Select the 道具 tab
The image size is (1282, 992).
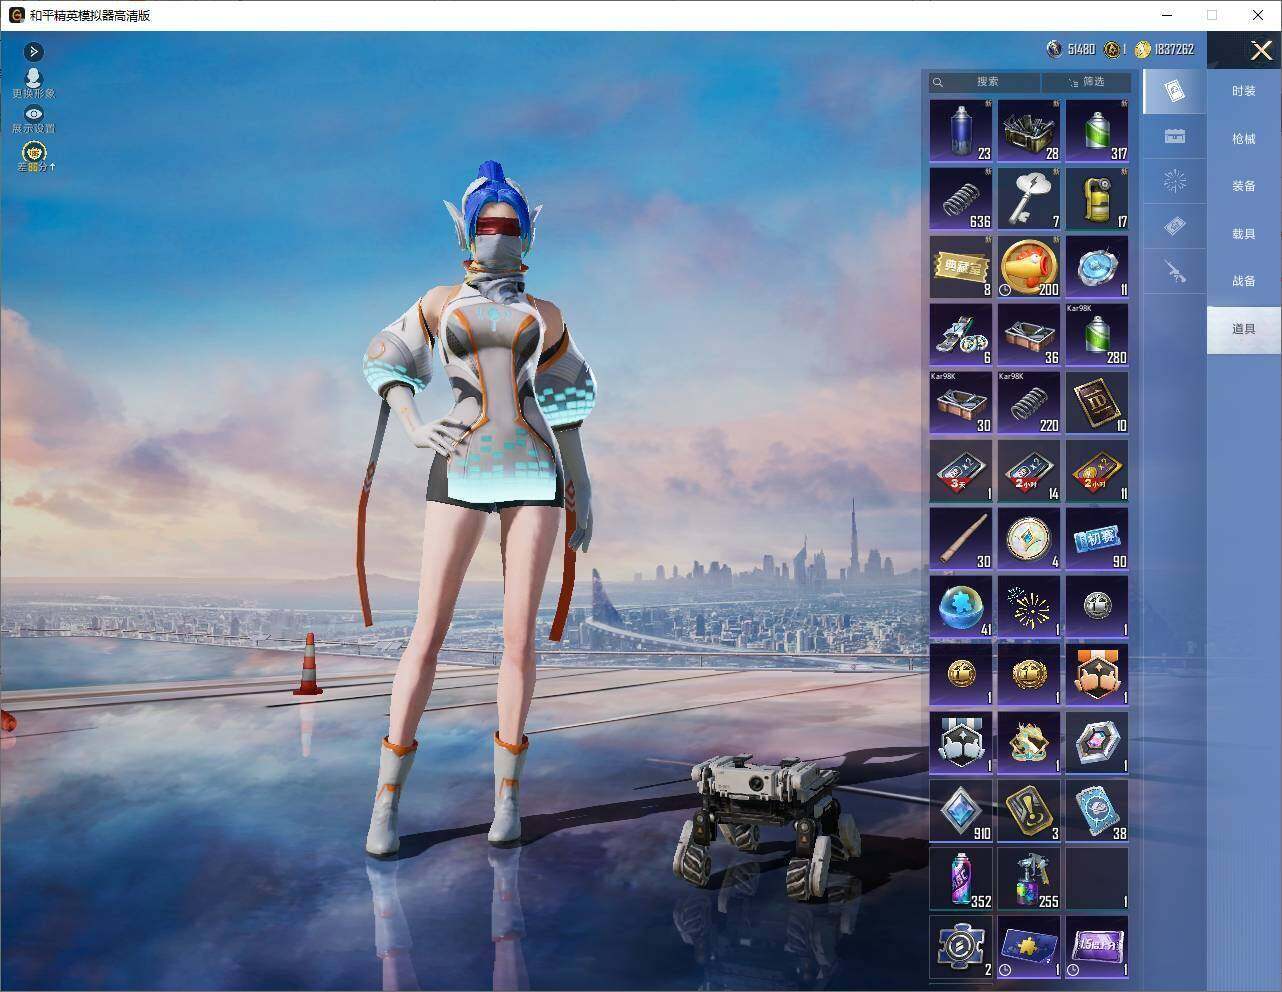(x=1244, y=329)
